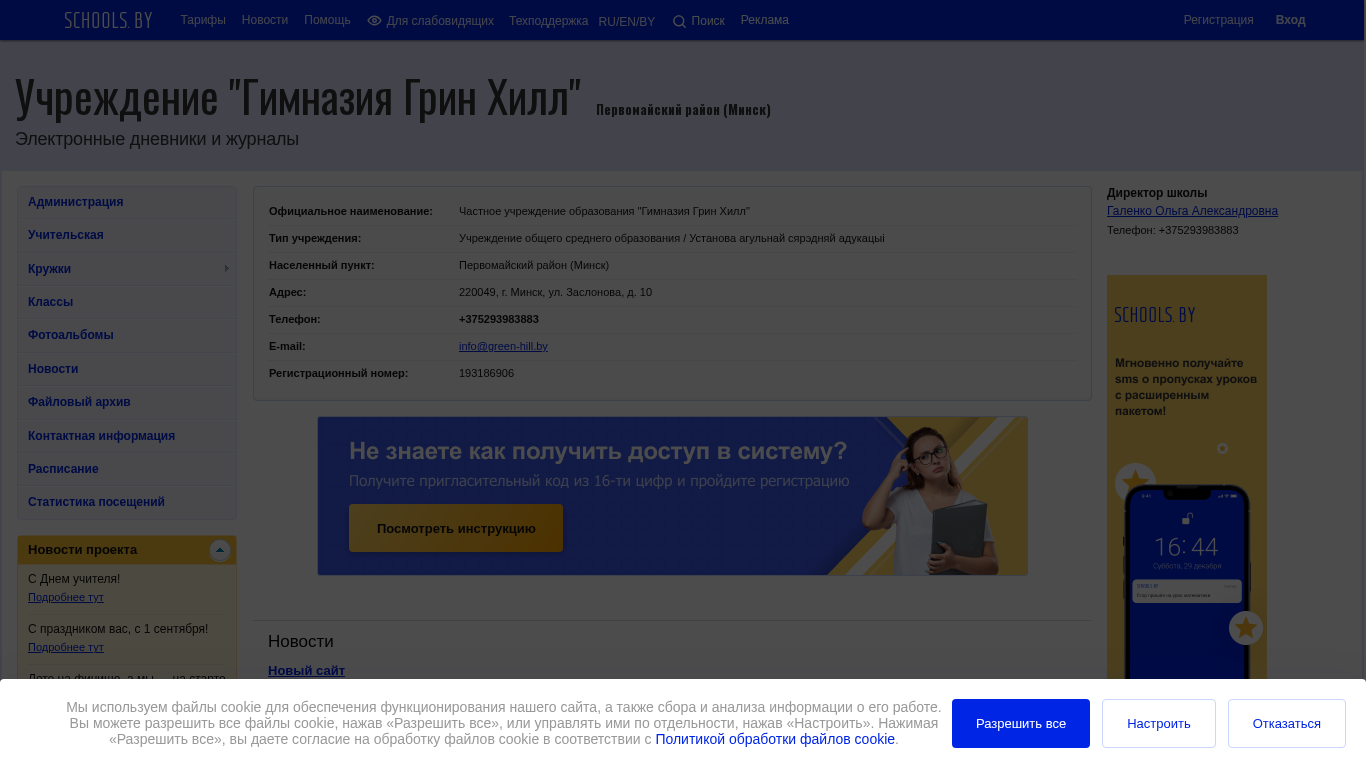Open Статистика посещений in the sidebar

point(127,502)
